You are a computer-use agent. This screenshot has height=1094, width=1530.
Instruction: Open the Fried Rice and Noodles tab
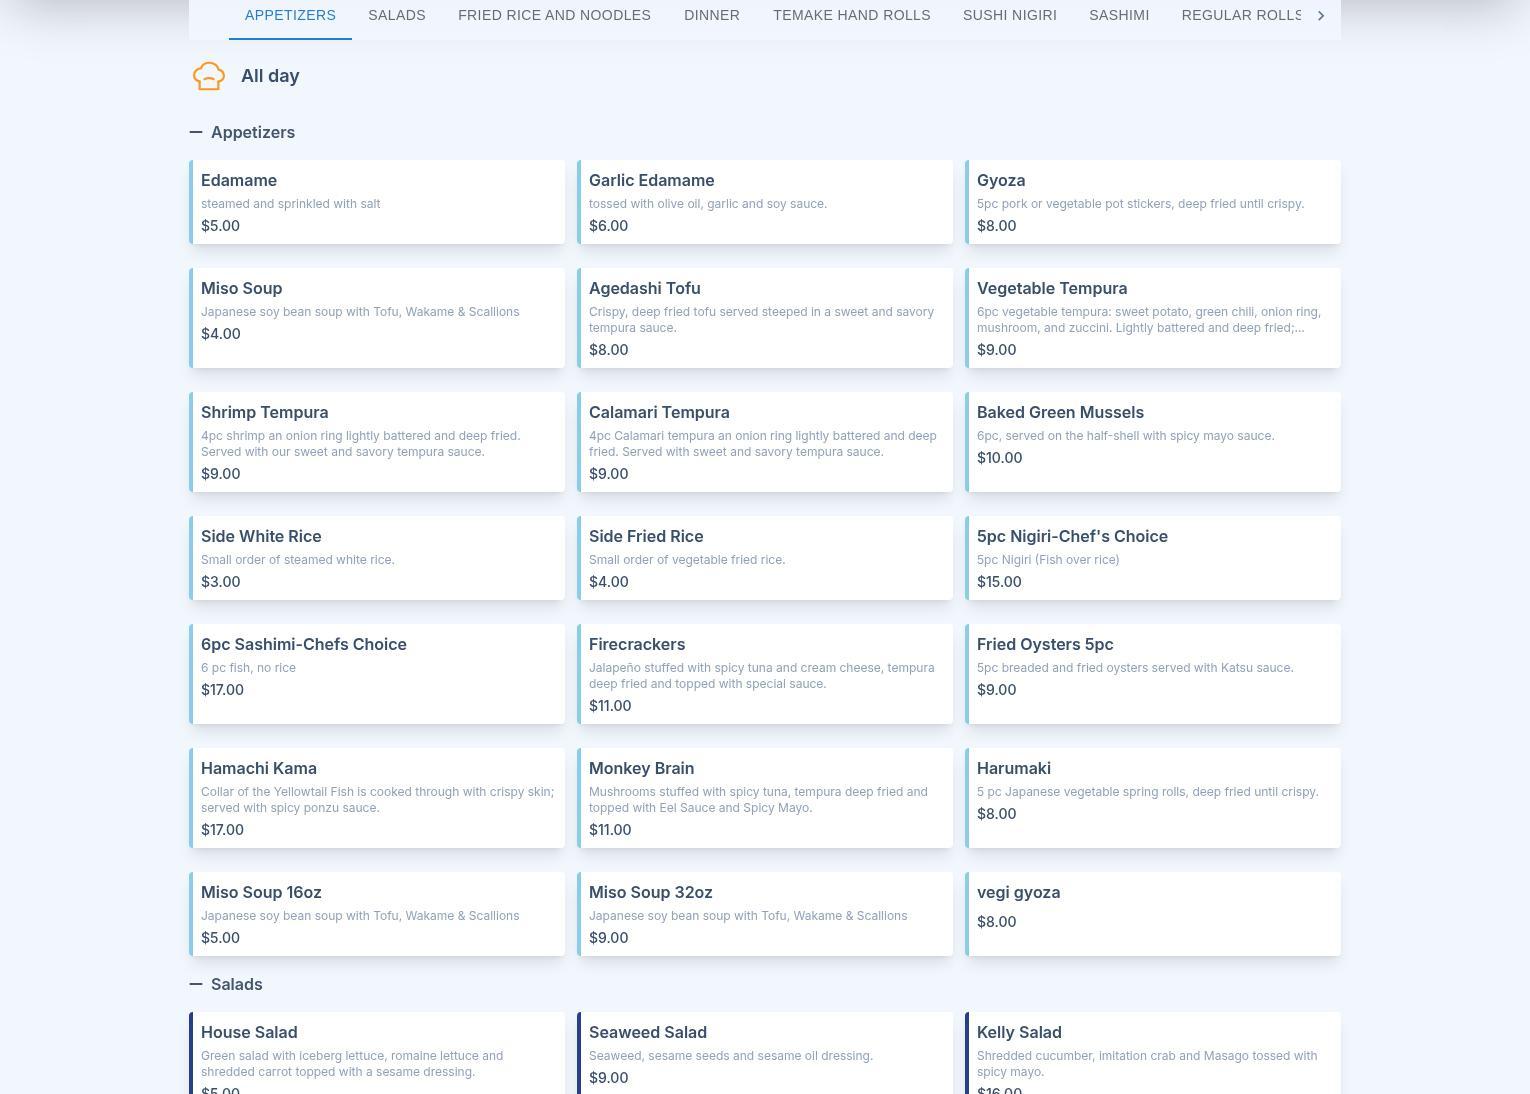(x=554, y=15)
